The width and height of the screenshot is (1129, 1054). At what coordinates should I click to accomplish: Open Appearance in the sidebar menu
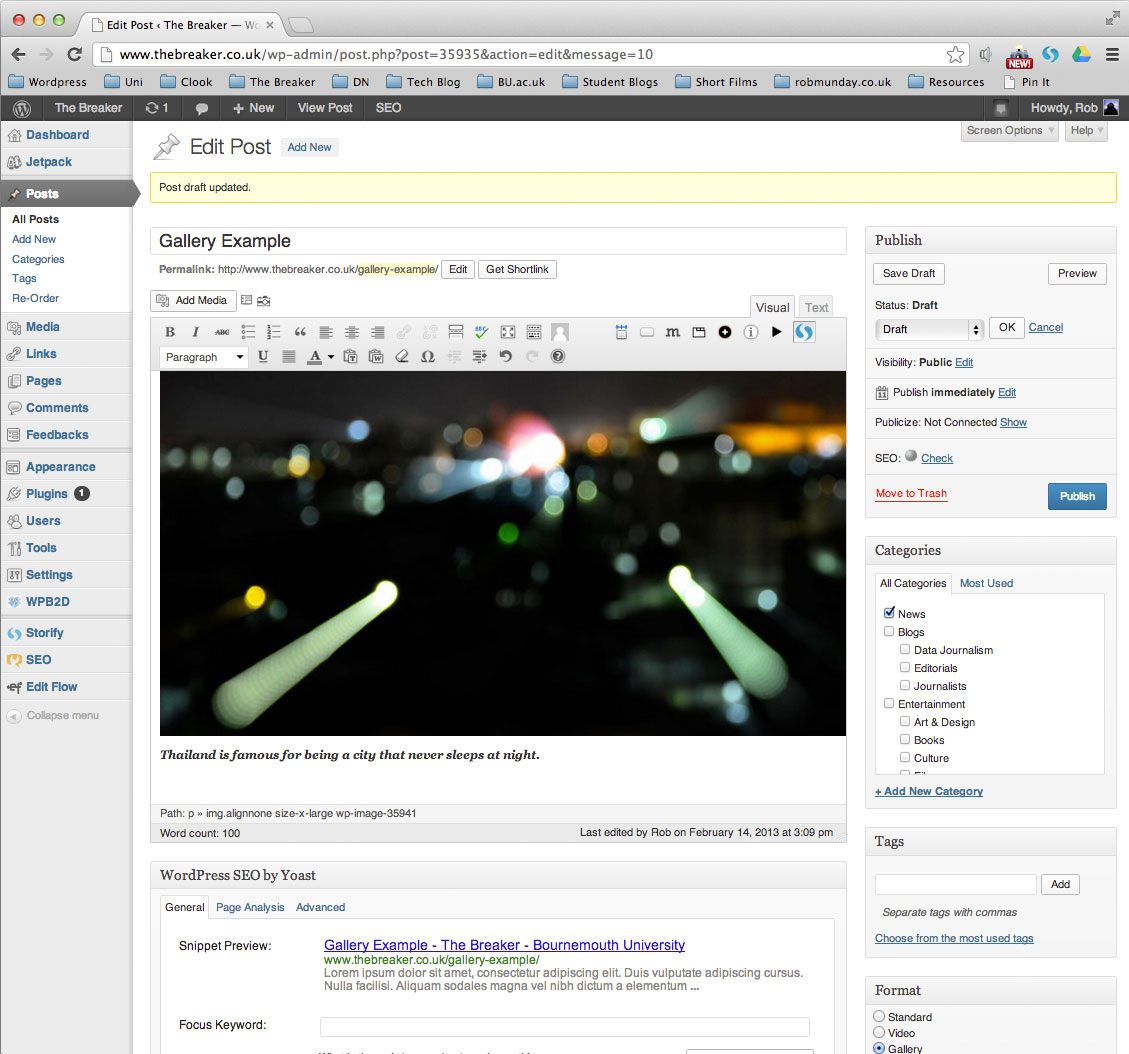(x=60, y=467)
